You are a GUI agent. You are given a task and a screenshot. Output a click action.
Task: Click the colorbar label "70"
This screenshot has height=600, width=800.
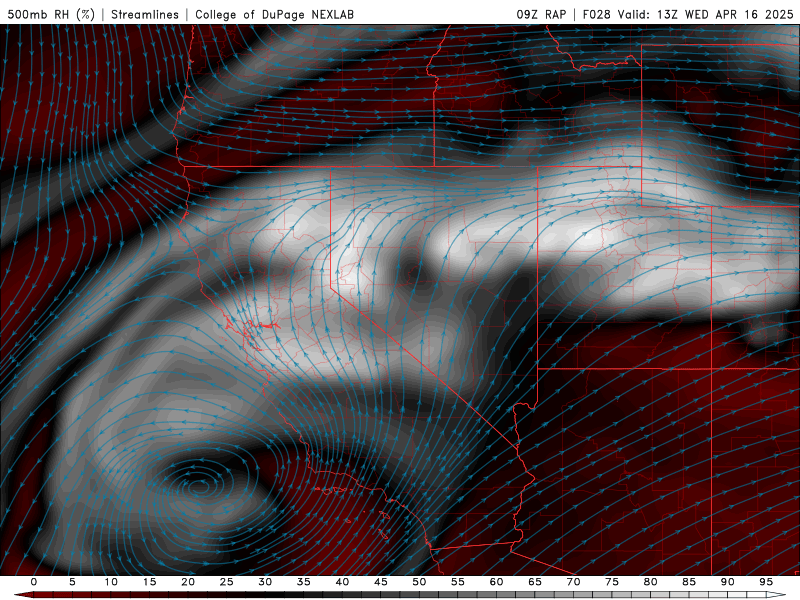point(573,582)
